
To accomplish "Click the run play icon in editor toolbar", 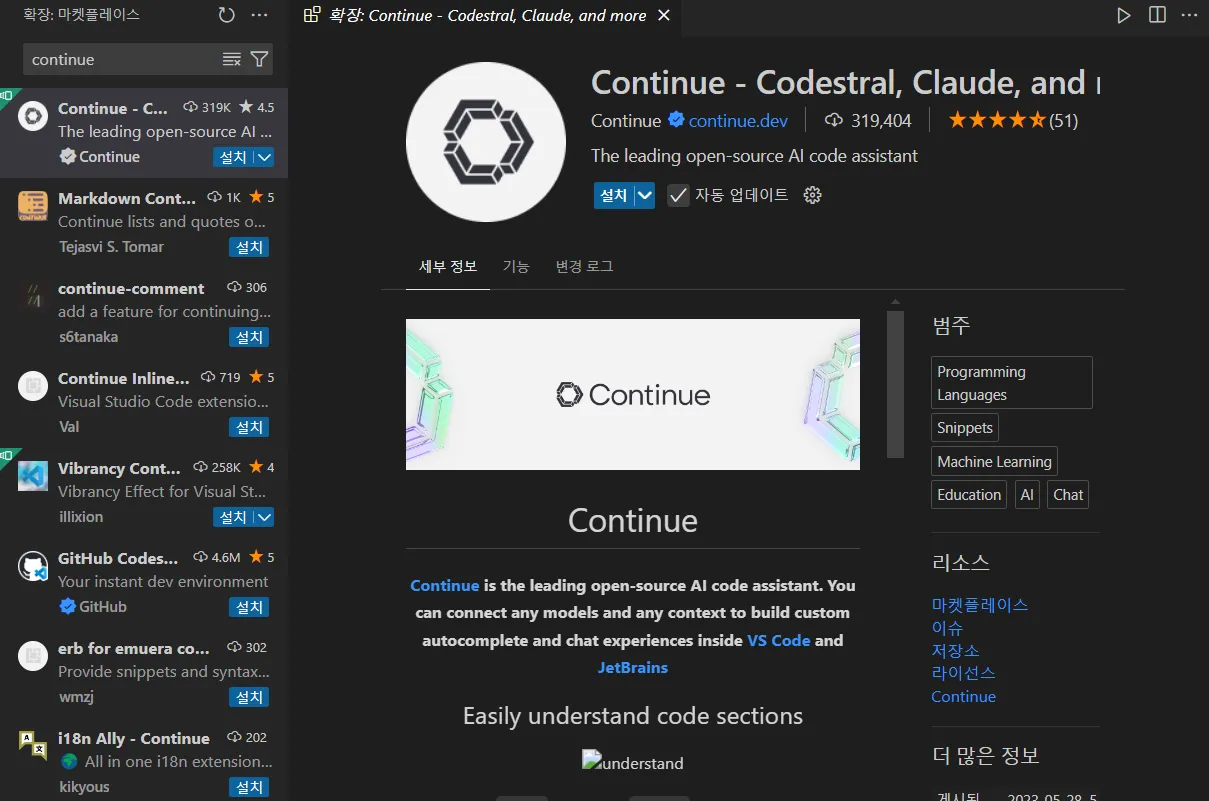I will (1124, 15).
